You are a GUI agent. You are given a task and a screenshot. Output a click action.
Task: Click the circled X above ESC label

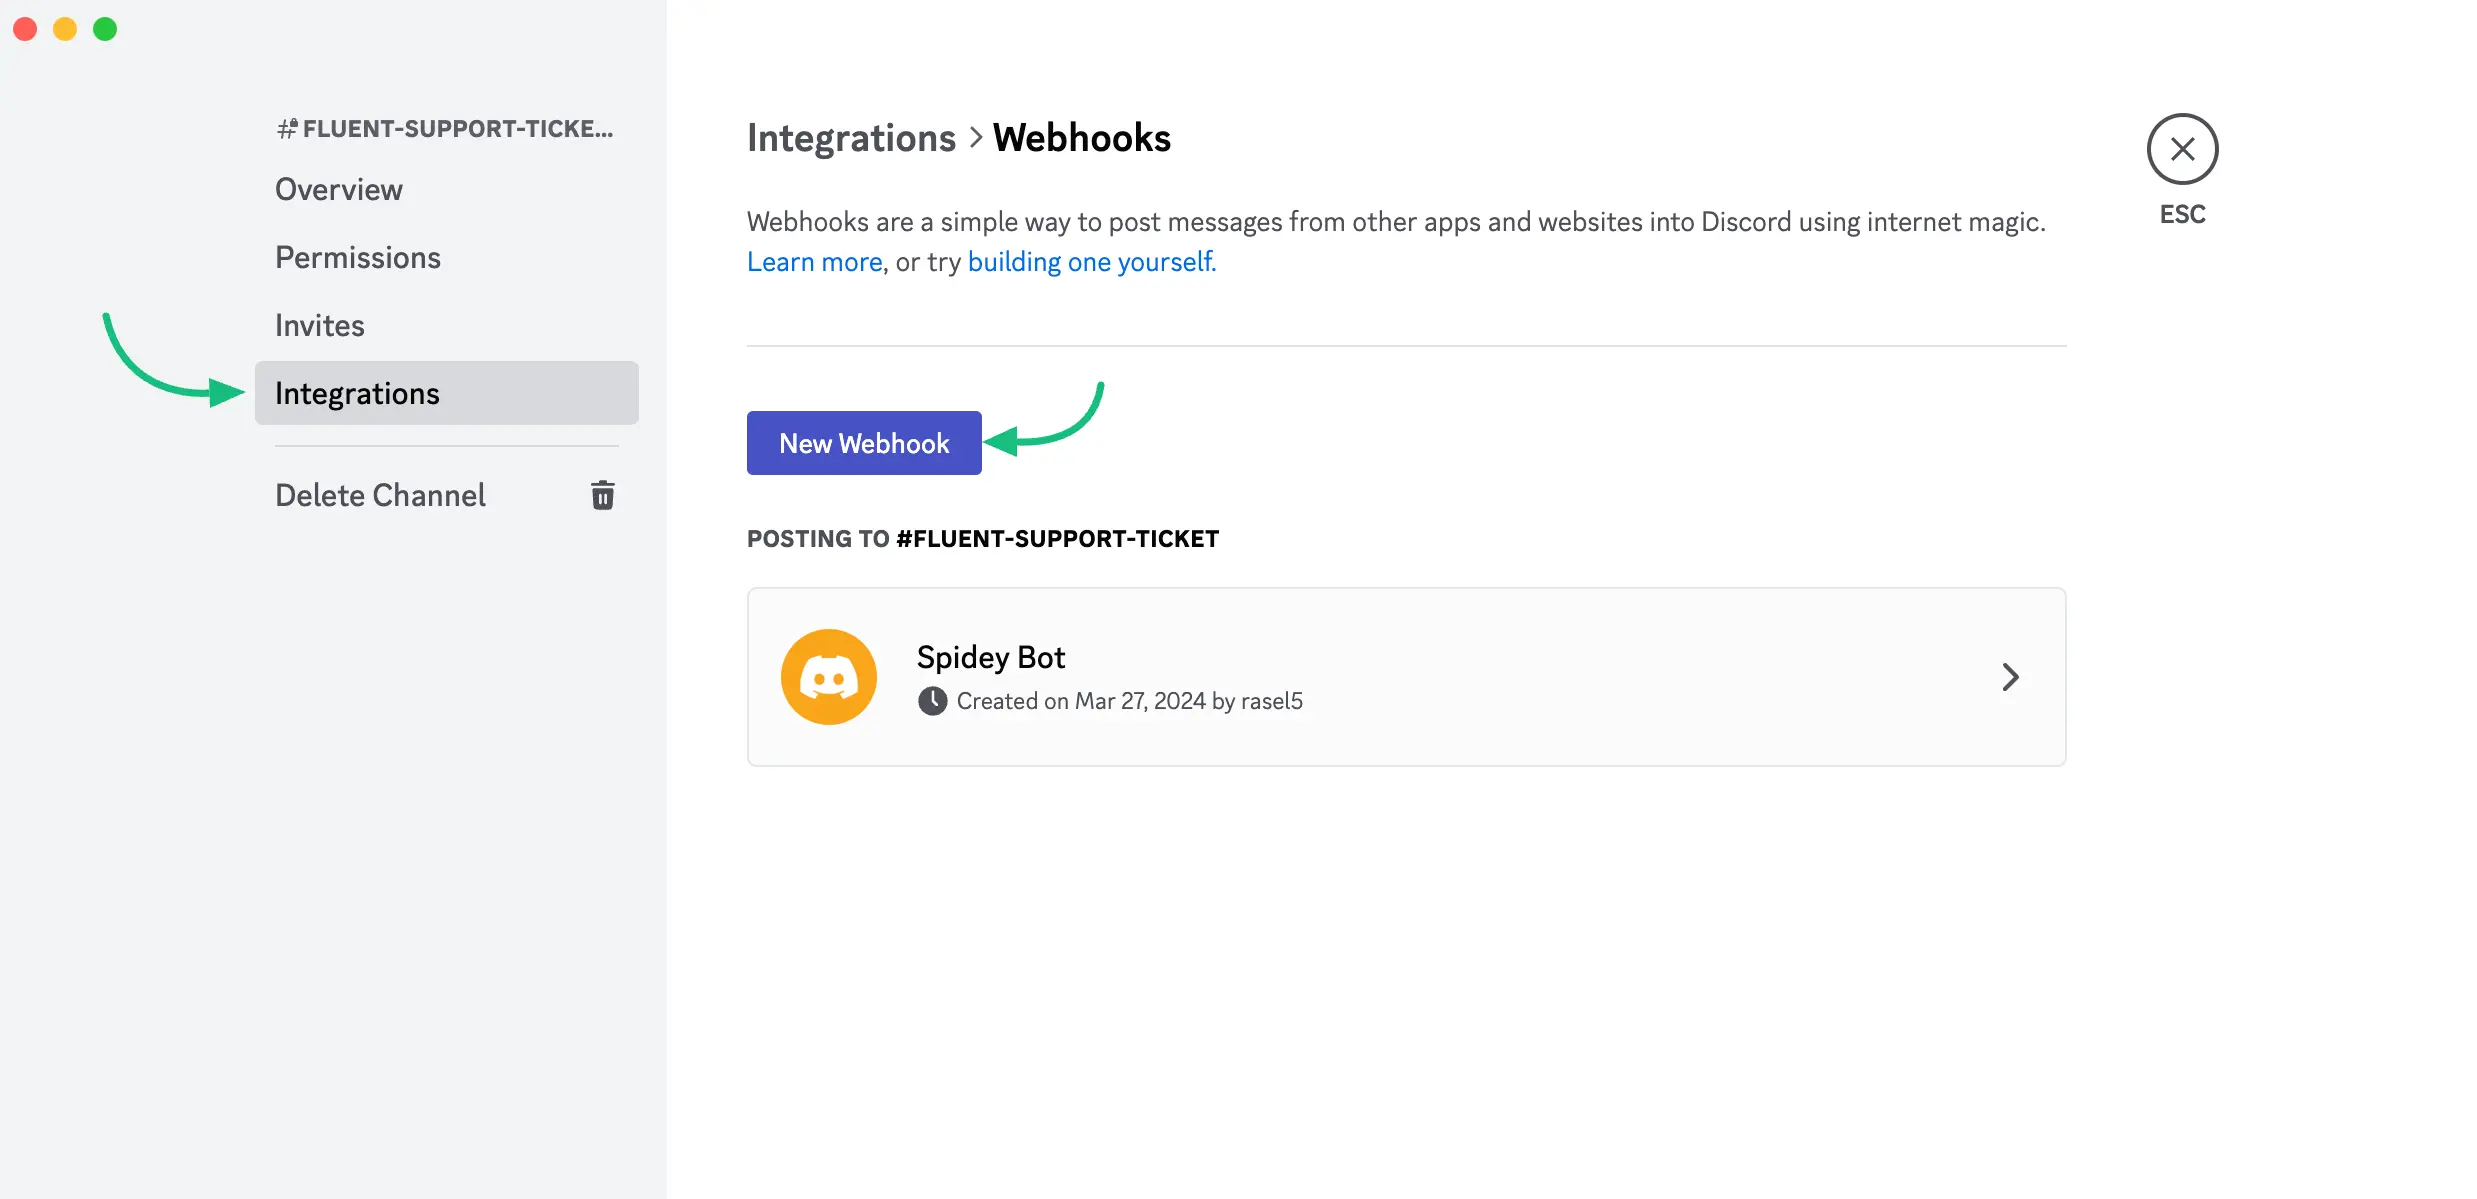tap(2182, 148)
